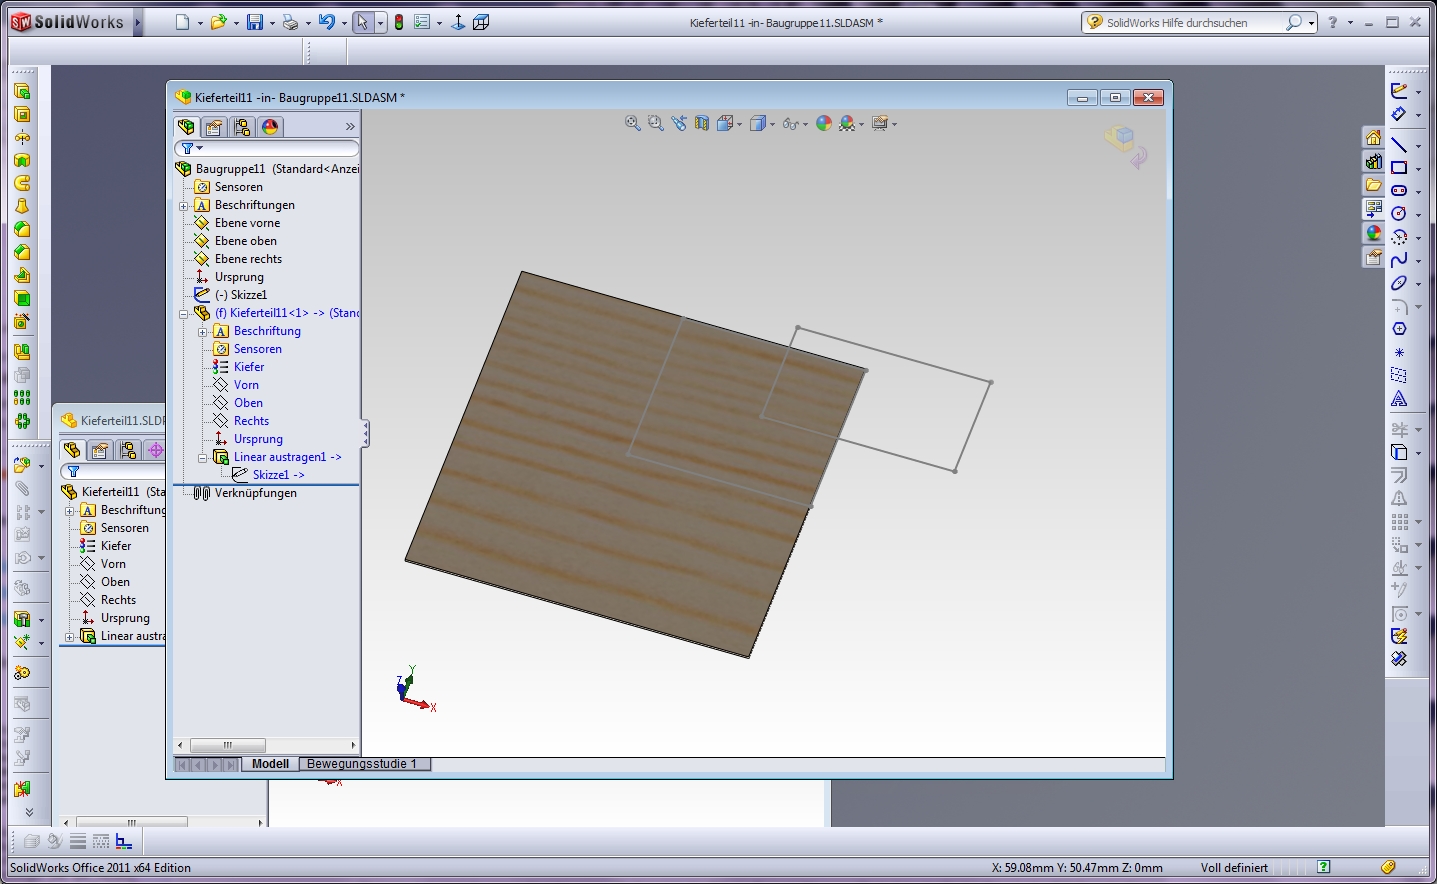Expand the SolidWorks menu arrow beside the logo
1437x884 pixels.
138,22
